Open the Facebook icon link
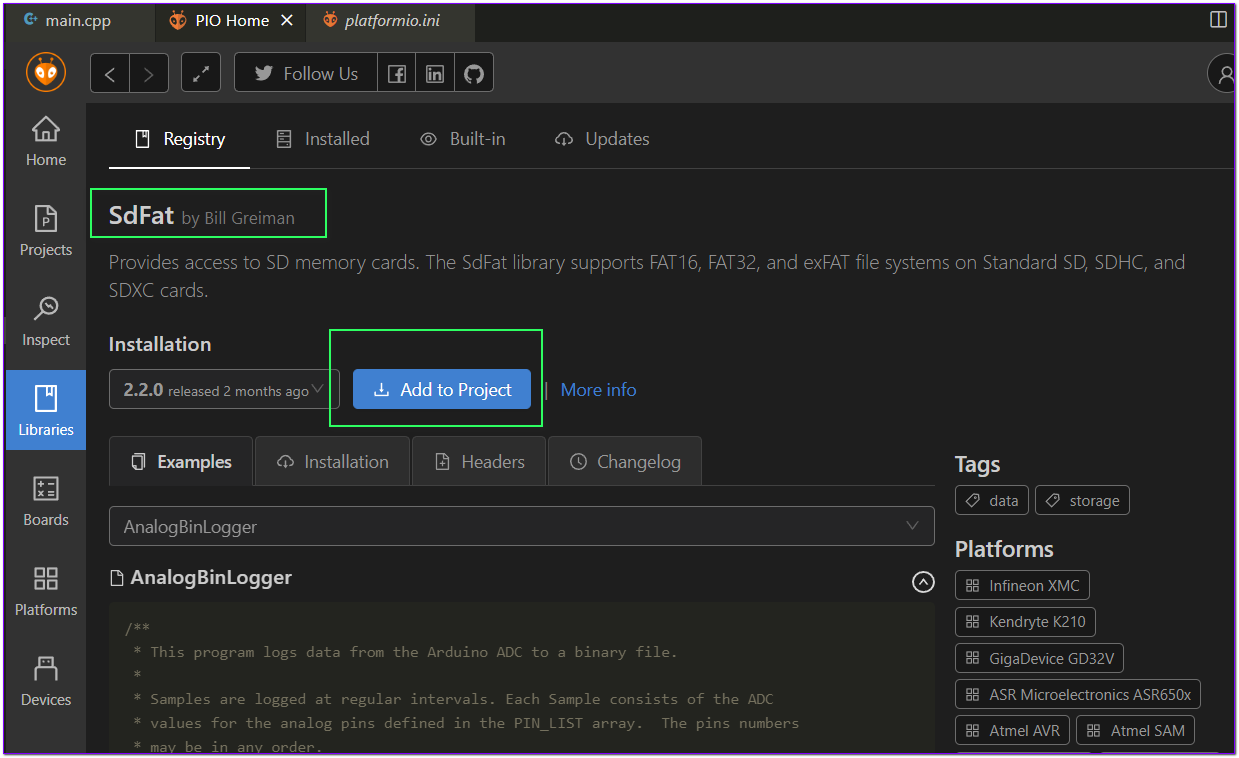Screen dimensions: 1239x758 (397, 73)
